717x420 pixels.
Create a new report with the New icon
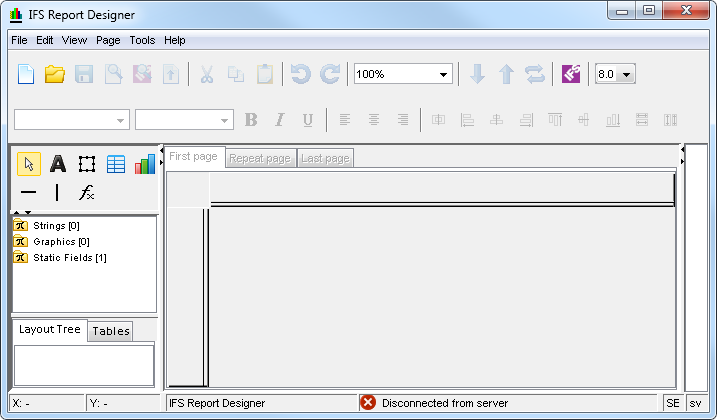pyautogui.click(x=26, y=74)
